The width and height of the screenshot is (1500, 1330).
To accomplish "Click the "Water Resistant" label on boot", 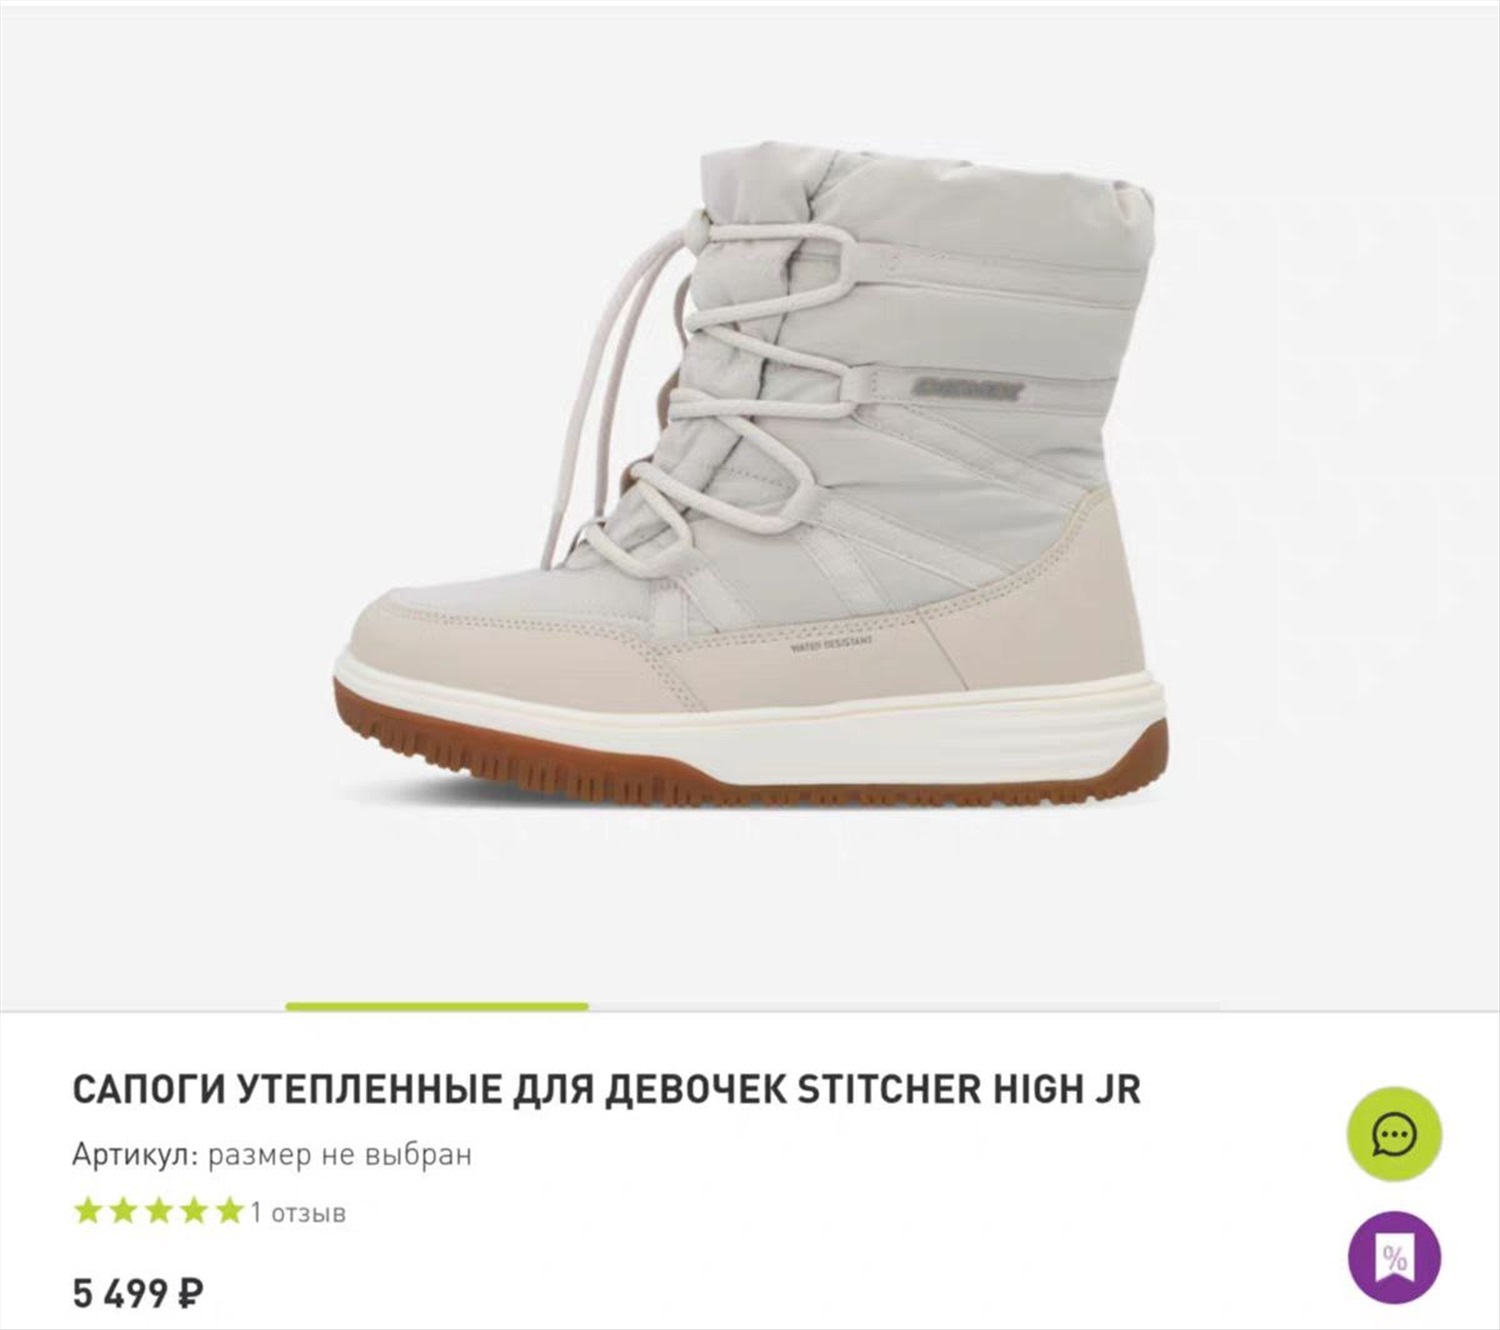I will click(832, 644).
